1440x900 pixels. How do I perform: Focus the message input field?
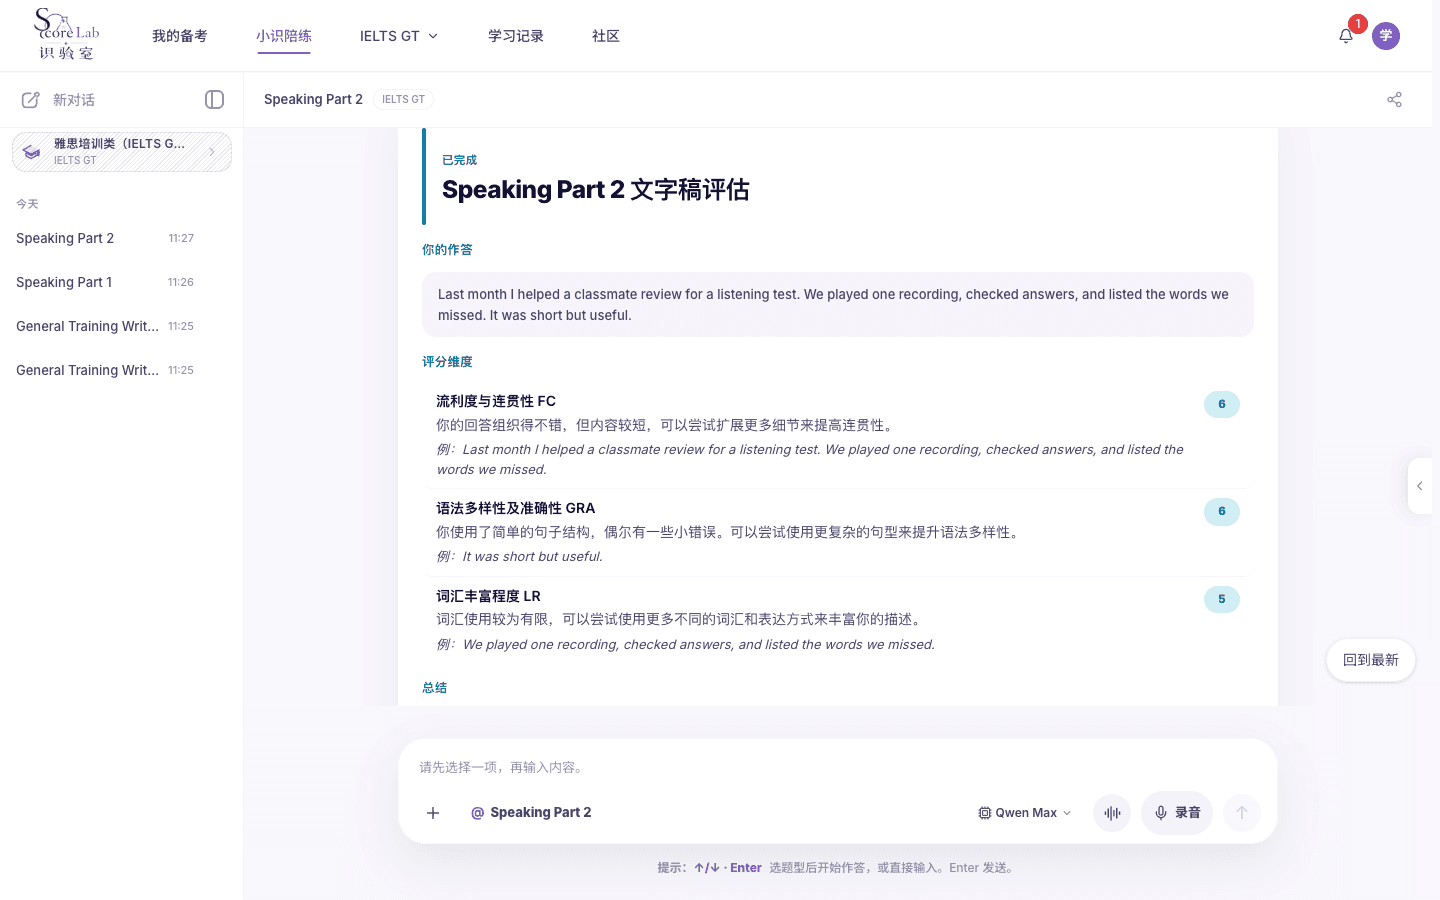tap(838, 767)
